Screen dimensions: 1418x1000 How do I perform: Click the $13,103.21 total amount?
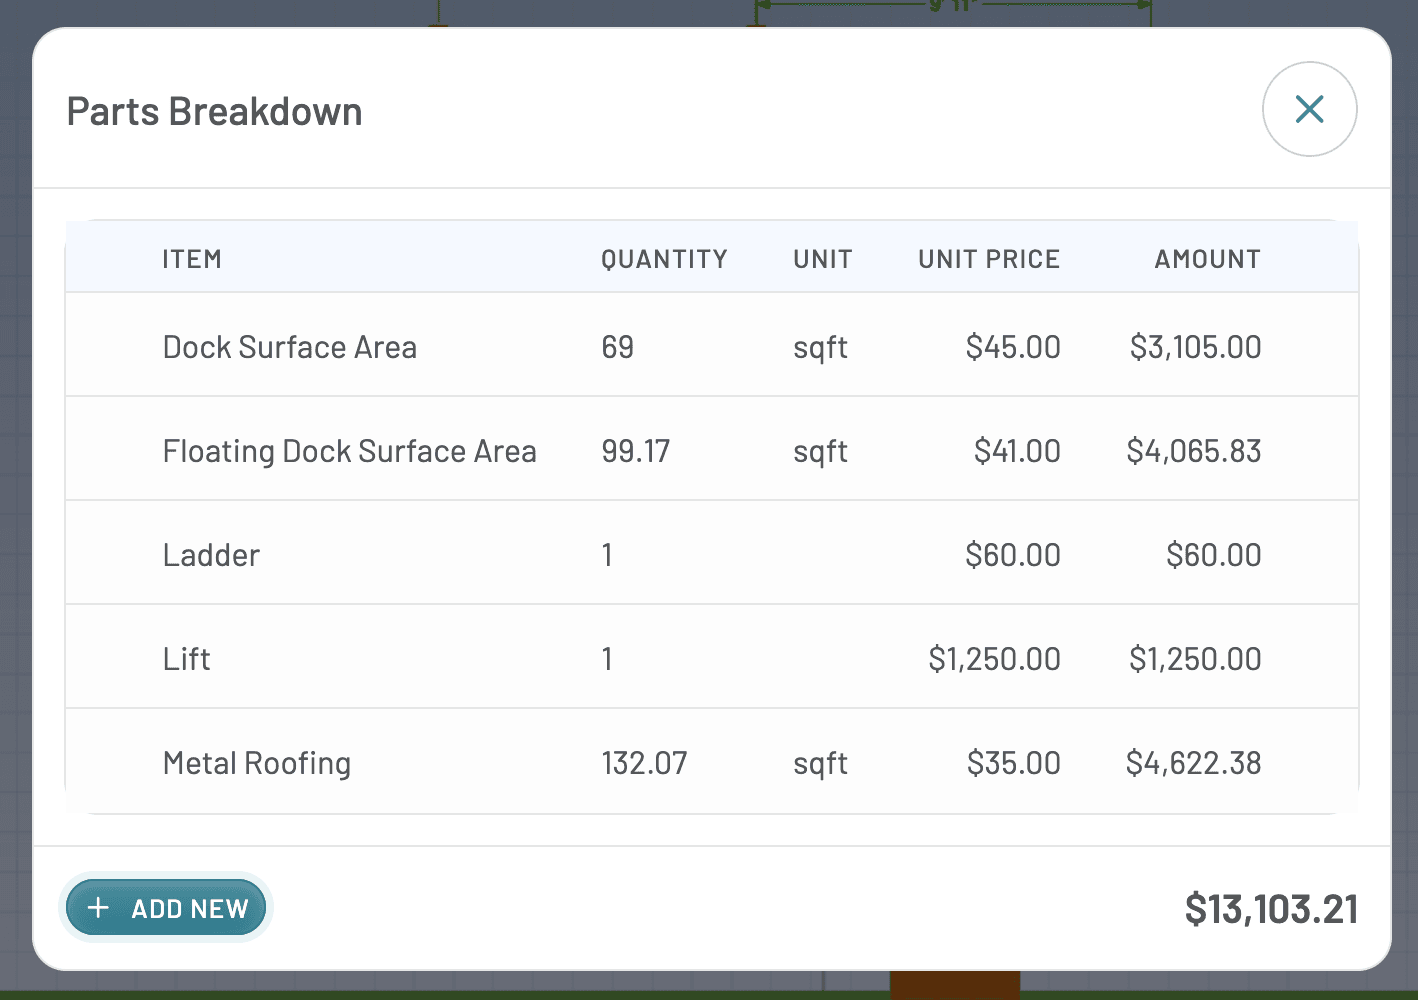(1271, 909)
